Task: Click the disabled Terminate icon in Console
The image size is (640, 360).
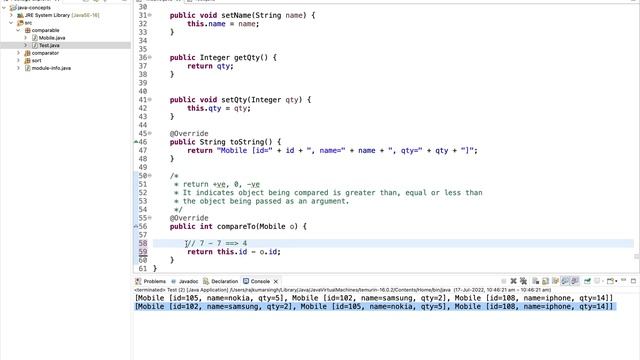Action: [504, 281]
